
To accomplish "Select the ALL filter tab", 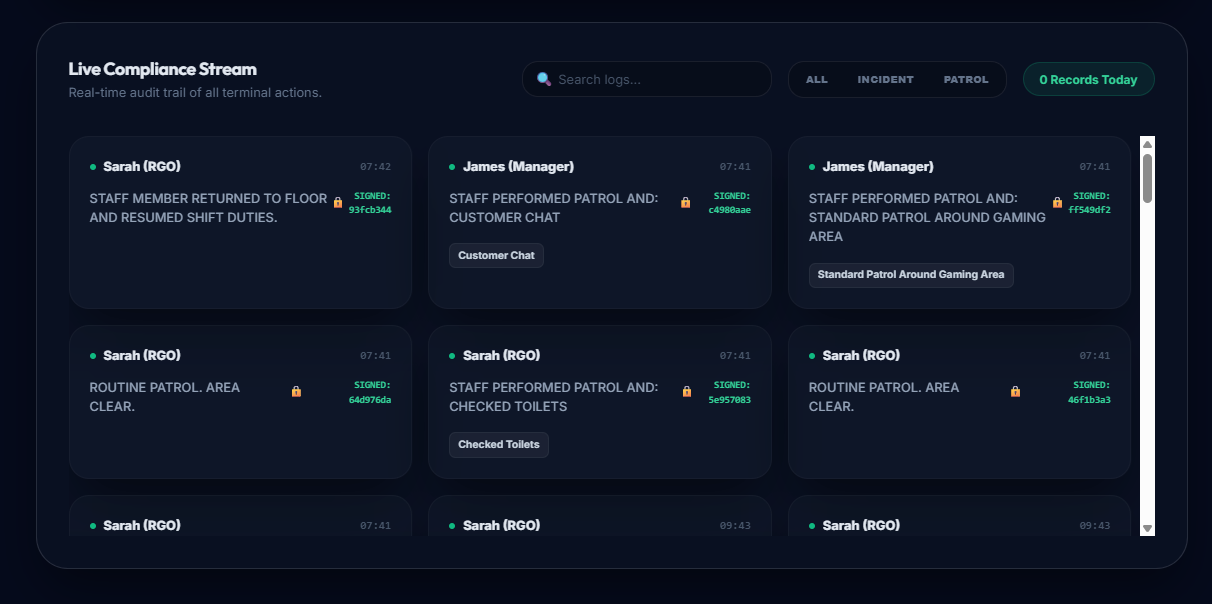I will [817, 80].
